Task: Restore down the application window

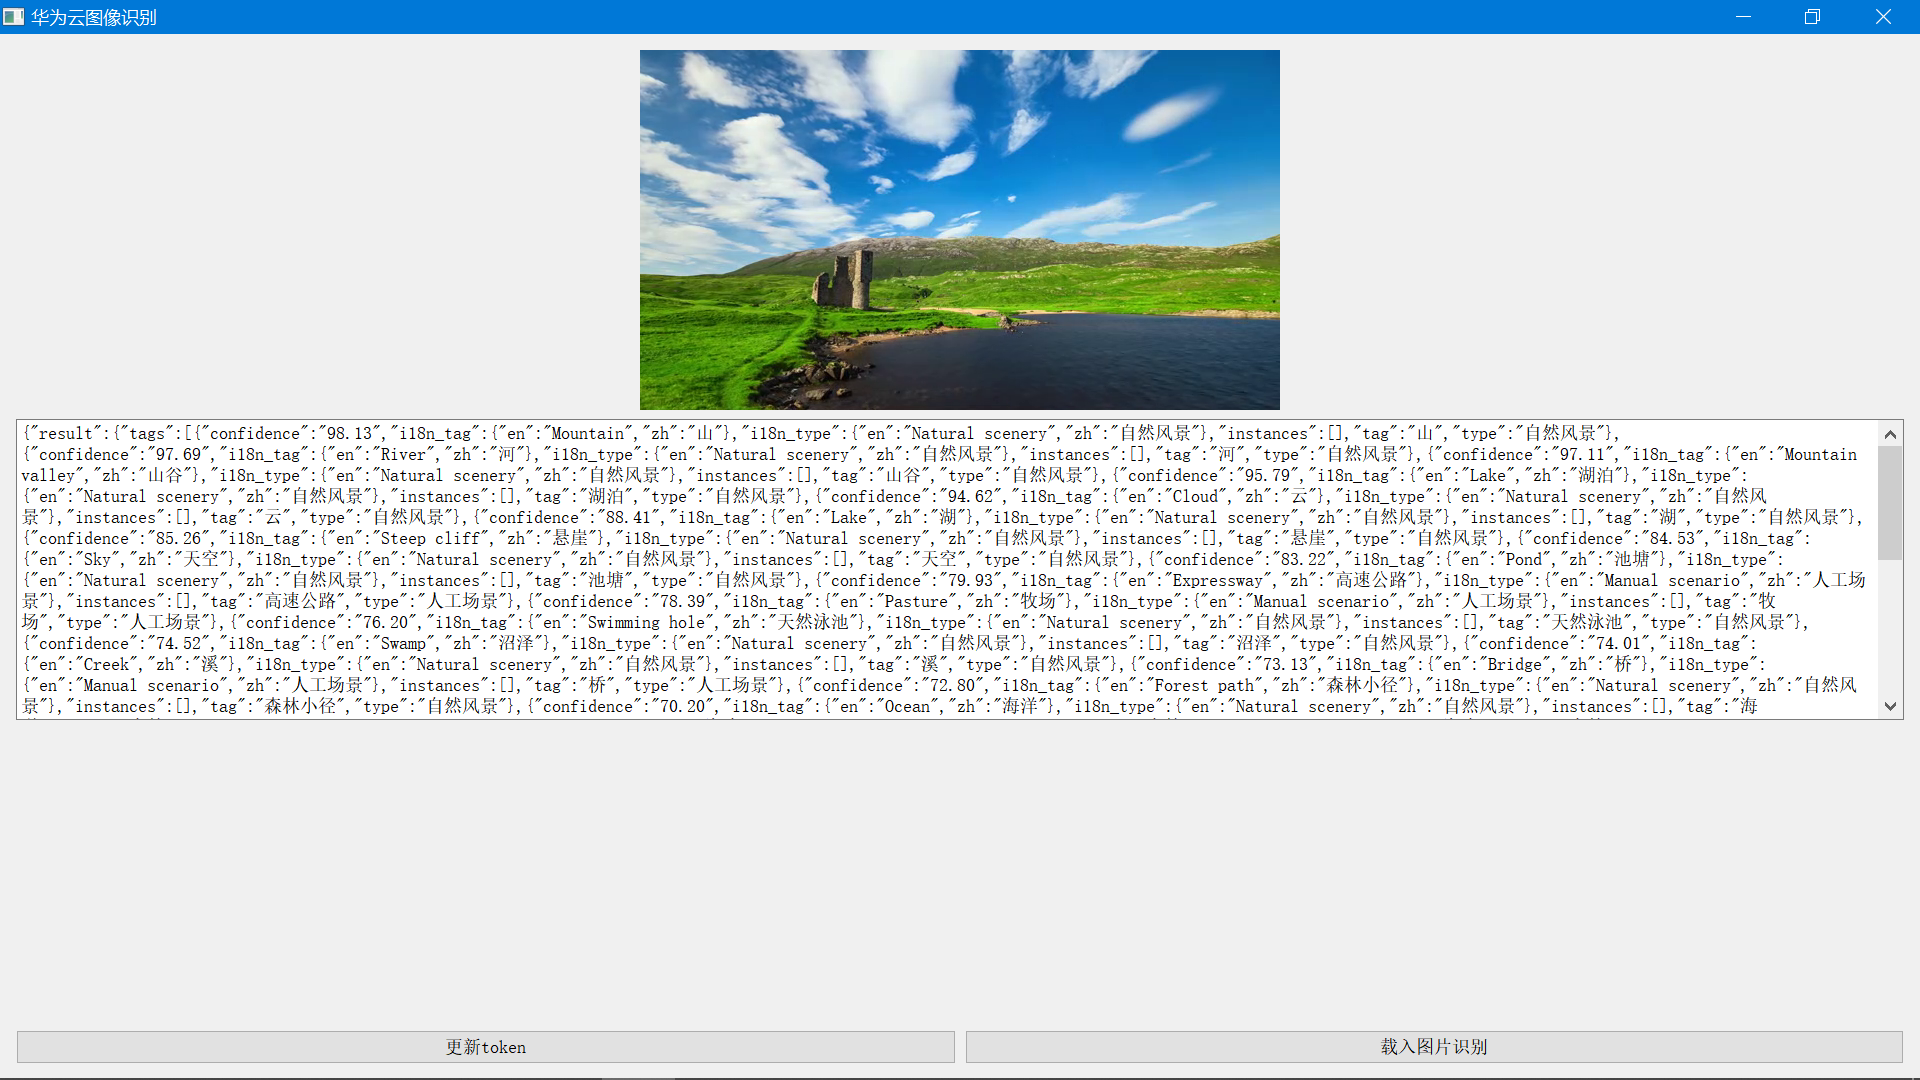Action: tap(1812, 17)
